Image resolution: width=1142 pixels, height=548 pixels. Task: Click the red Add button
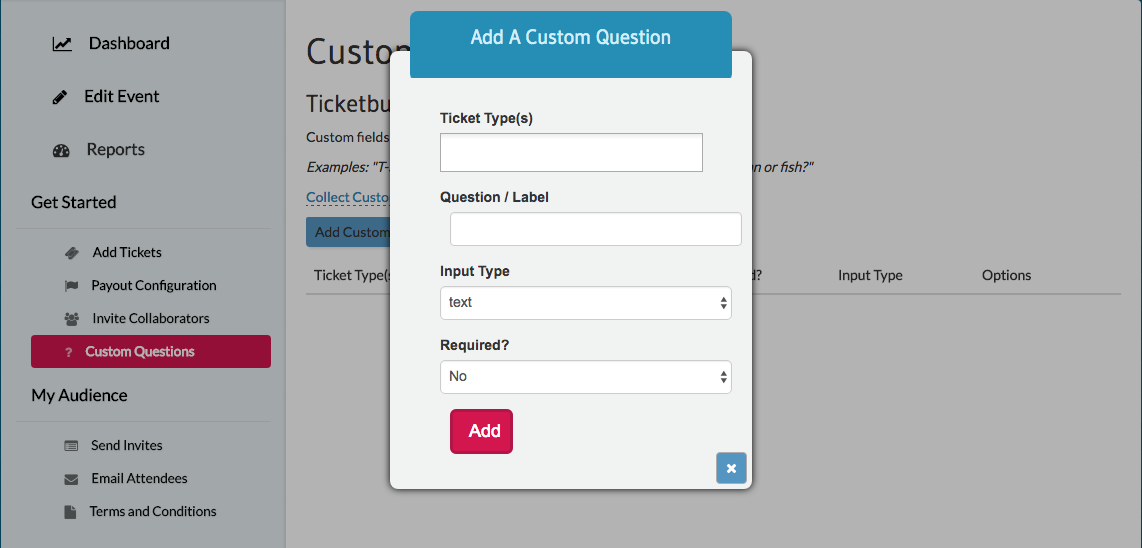[481, 431]
